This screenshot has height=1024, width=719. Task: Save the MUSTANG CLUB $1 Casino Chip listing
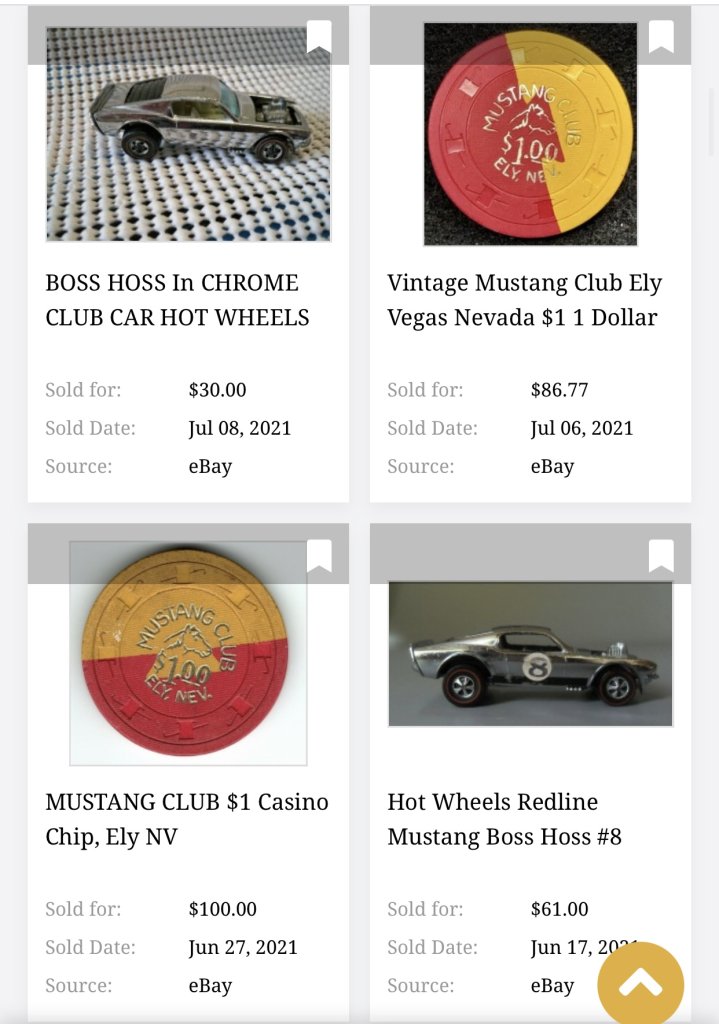click(x=319, y=556)
